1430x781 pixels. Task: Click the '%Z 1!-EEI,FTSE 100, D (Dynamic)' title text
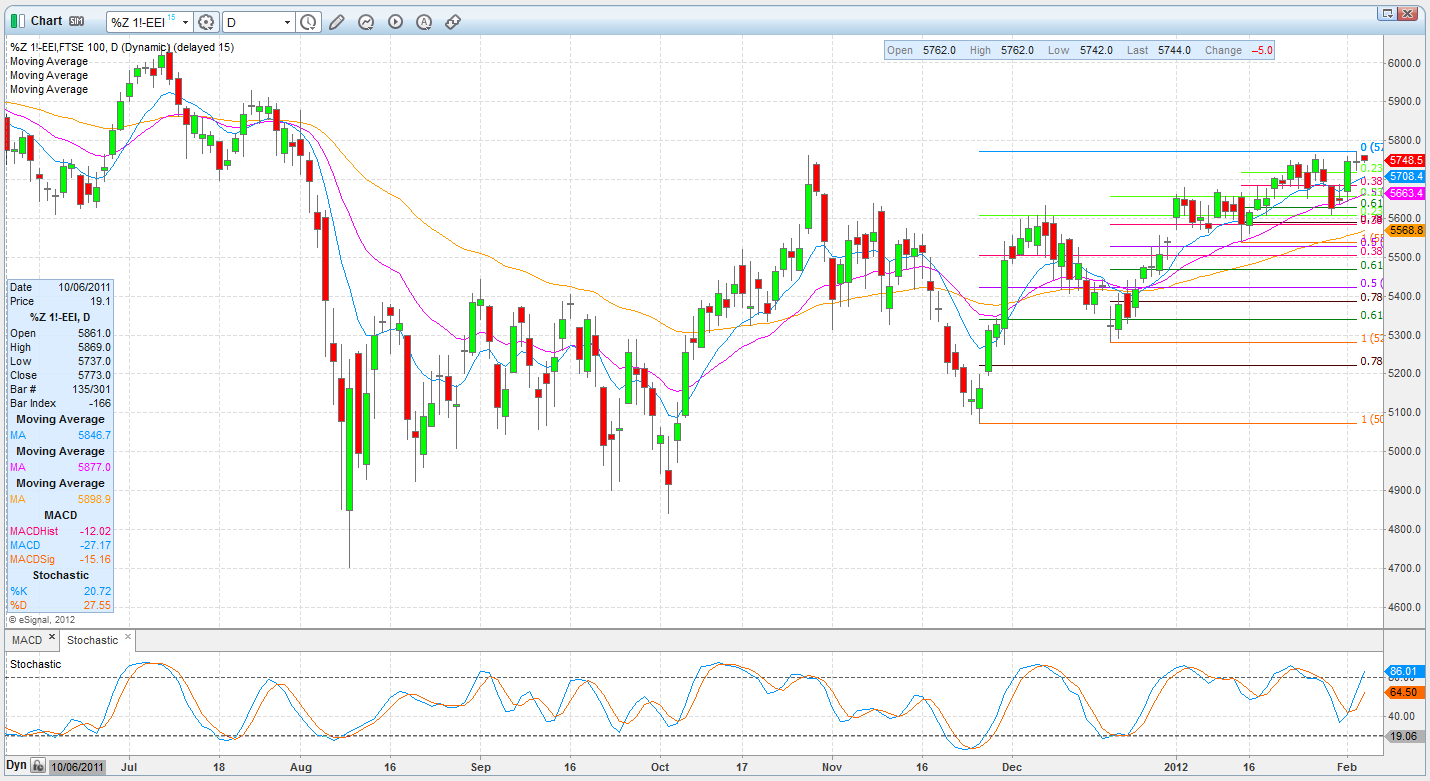click(x=89, y=47)
